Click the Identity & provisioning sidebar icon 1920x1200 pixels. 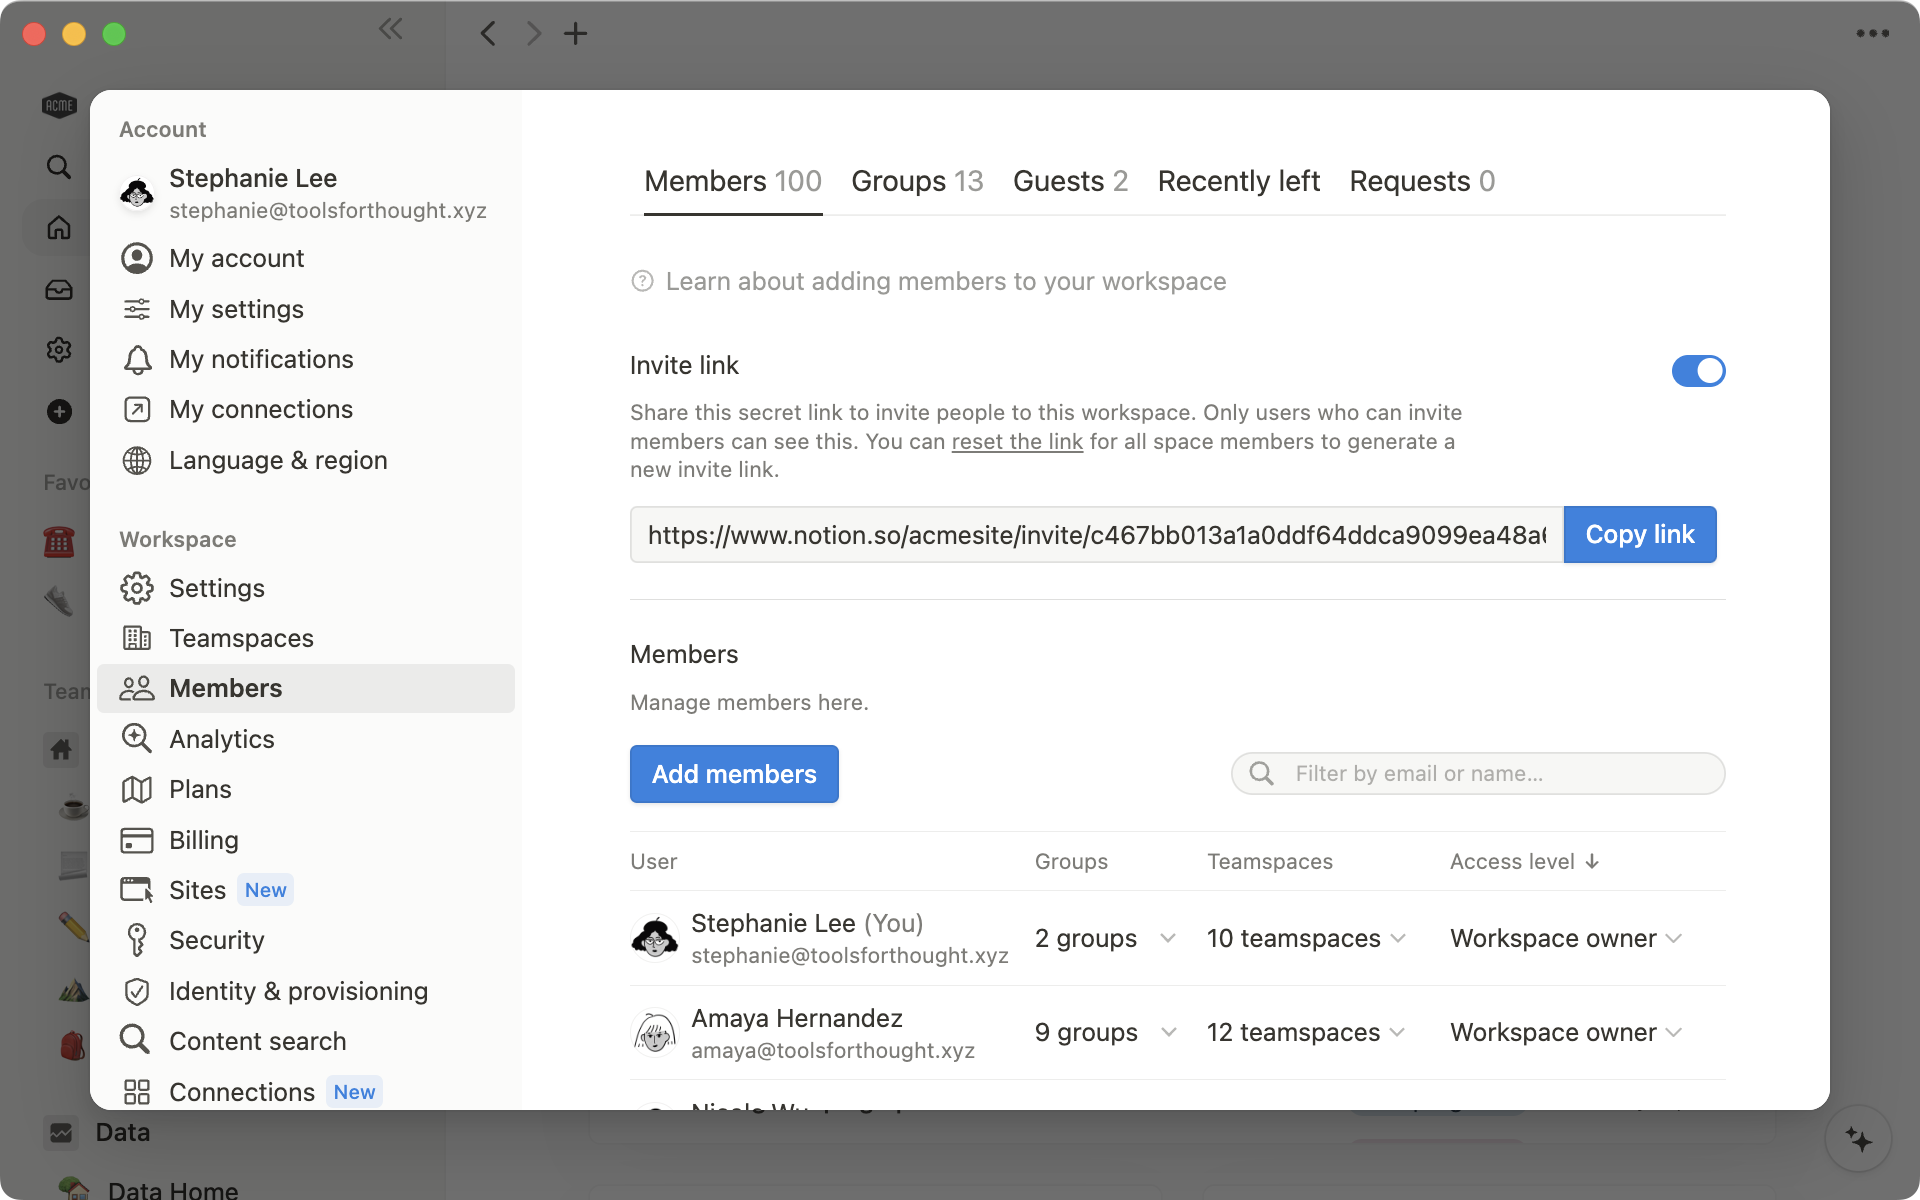click(135, 990)
